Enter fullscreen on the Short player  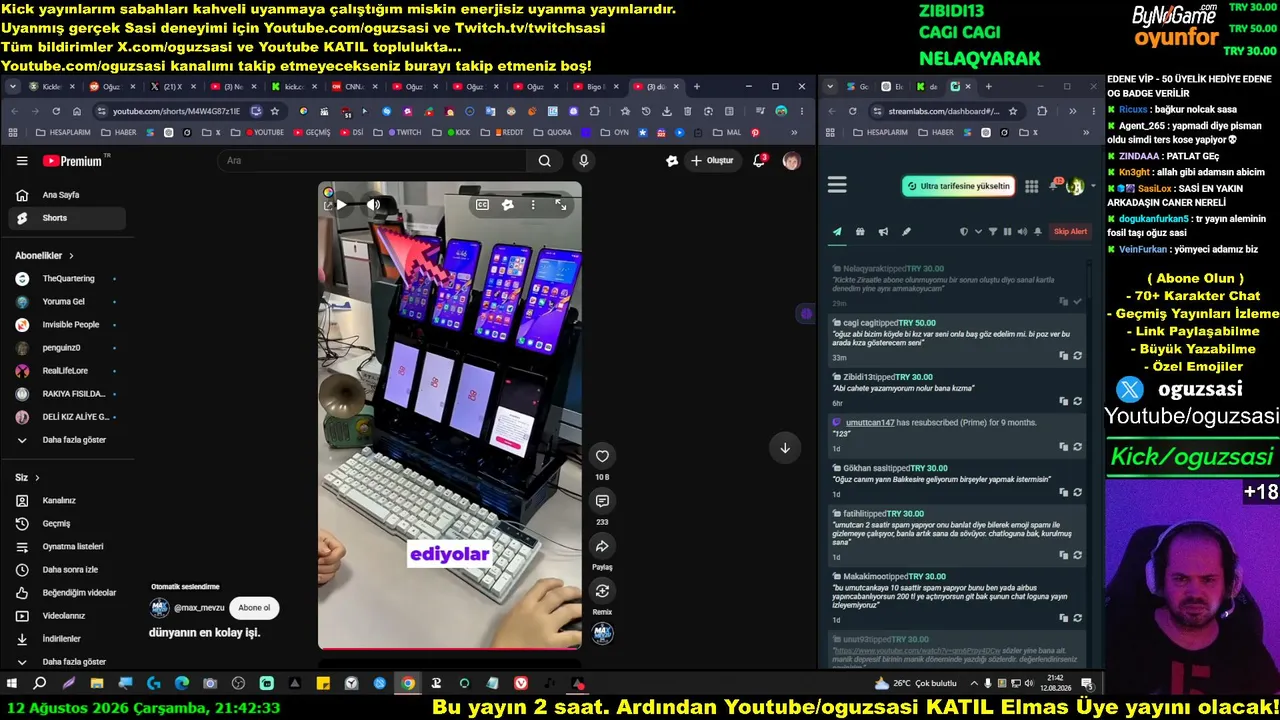tap(561, 205)
